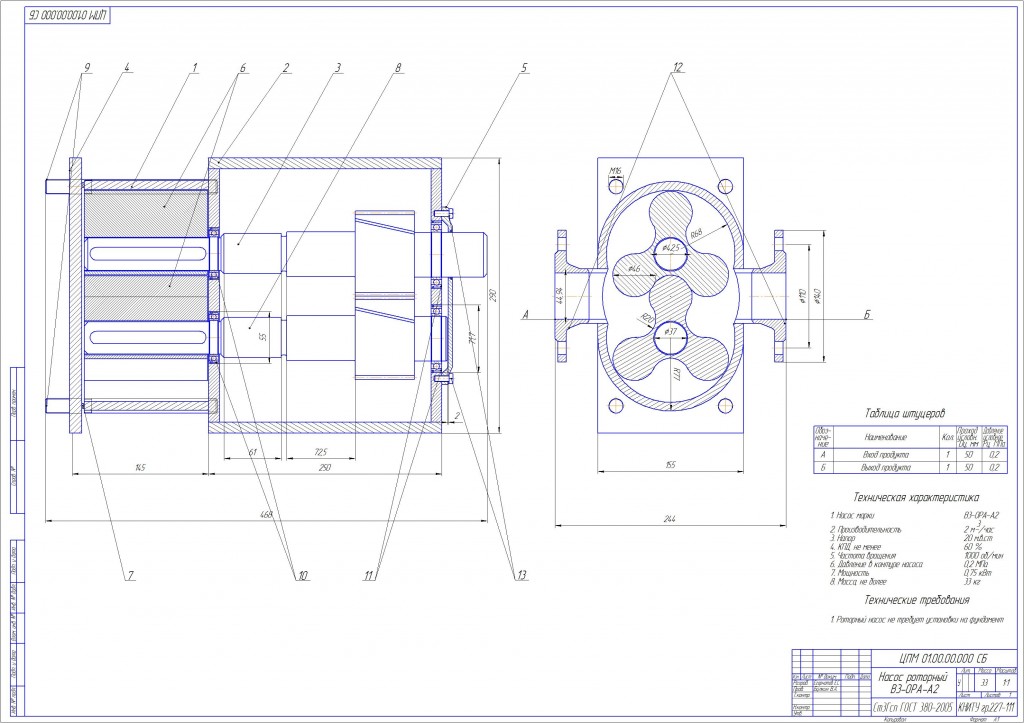
Task: Click the ø37 diameter dimension
Action: click(671, 332)
